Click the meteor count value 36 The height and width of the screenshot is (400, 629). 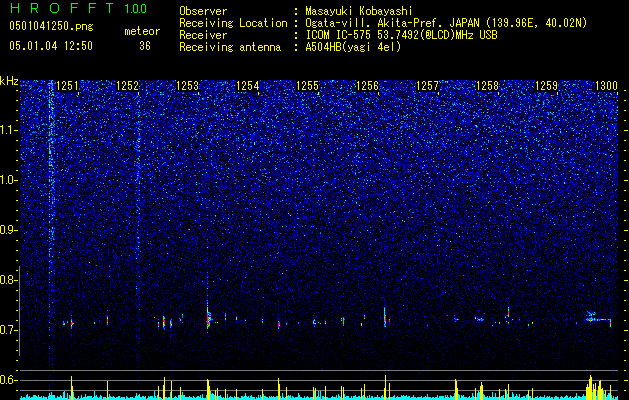tap(145, 46)
